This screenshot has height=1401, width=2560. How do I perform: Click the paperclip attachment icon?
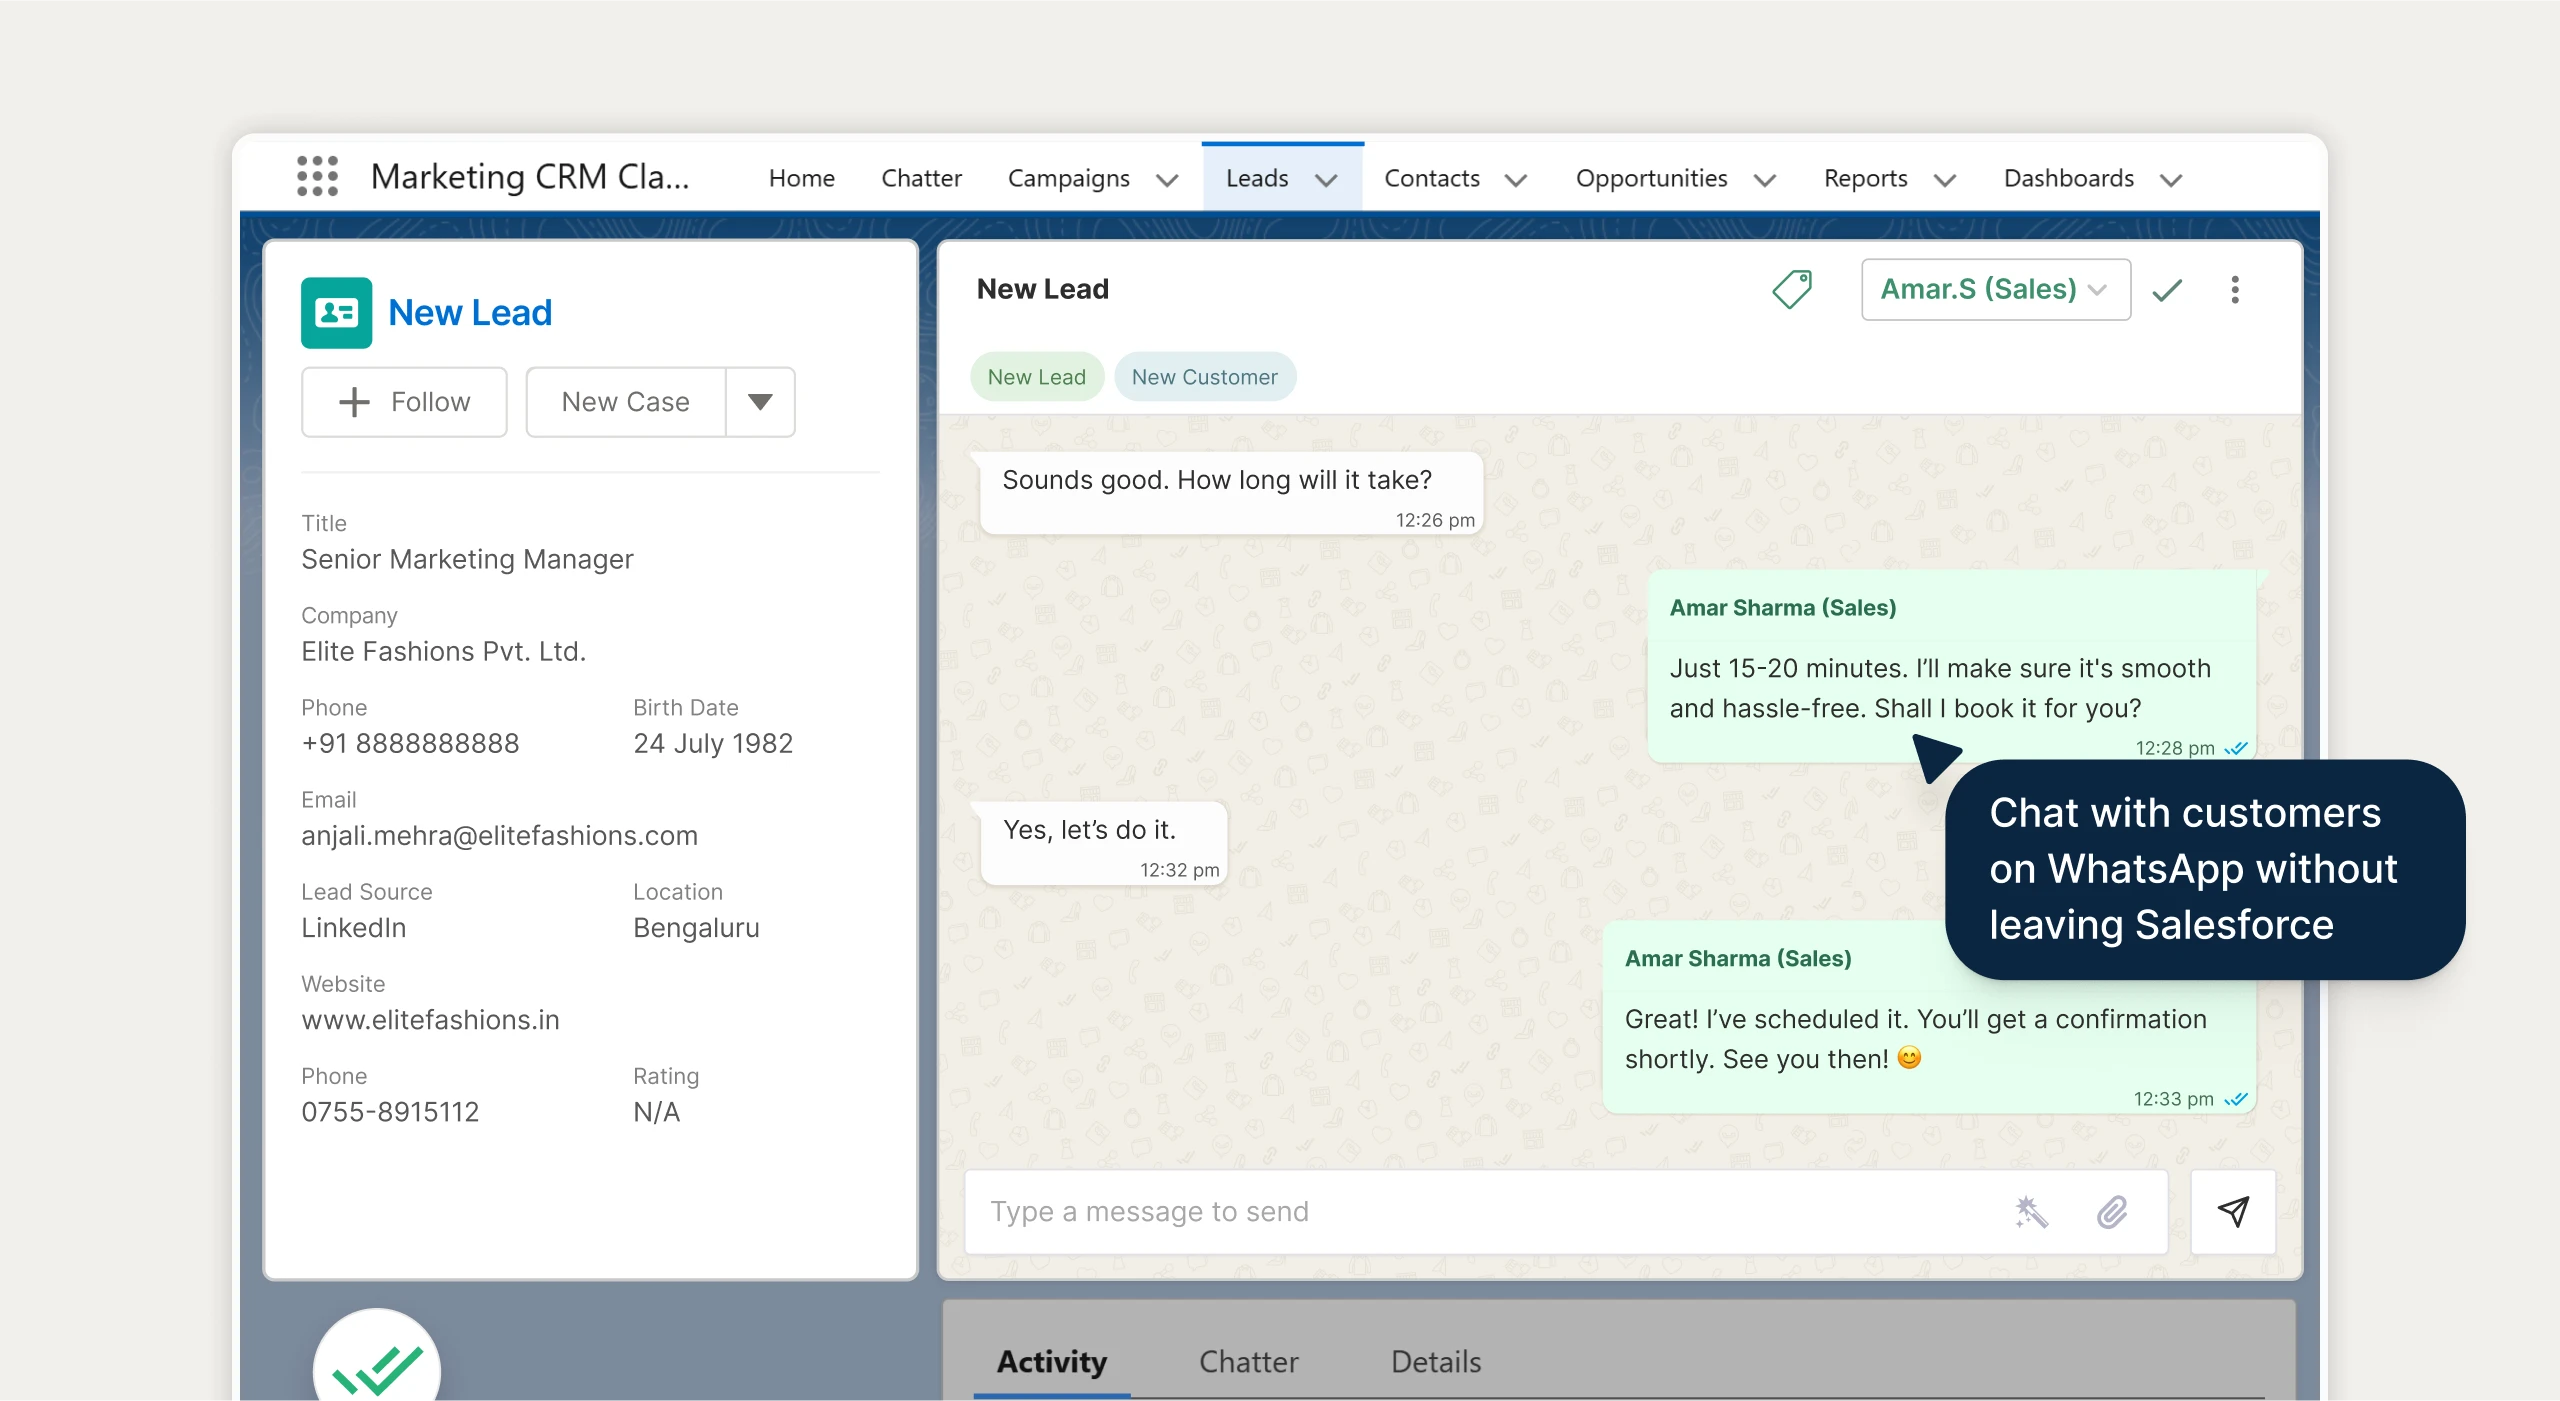(2112, 1212)
